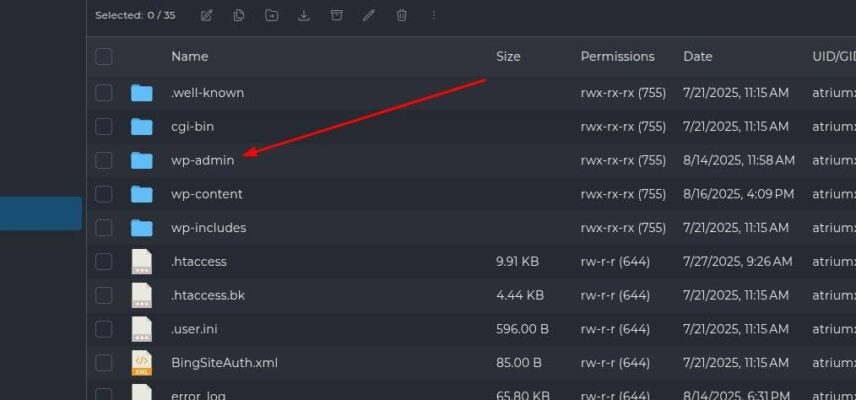This screenshot has width=856, height=400.
Task: Open the wp-includes folder name
Action: [209, 228]
